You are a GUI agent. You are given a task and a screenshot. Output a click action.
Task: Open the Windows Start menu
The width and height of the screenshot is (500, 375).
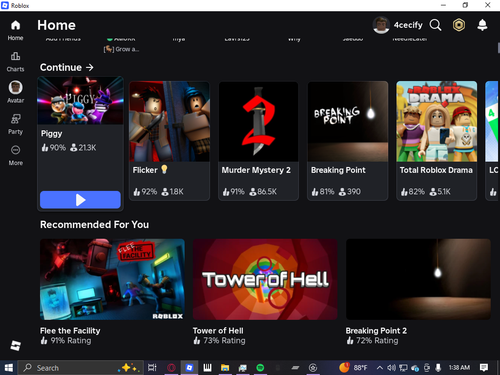[x=9, y=368]
